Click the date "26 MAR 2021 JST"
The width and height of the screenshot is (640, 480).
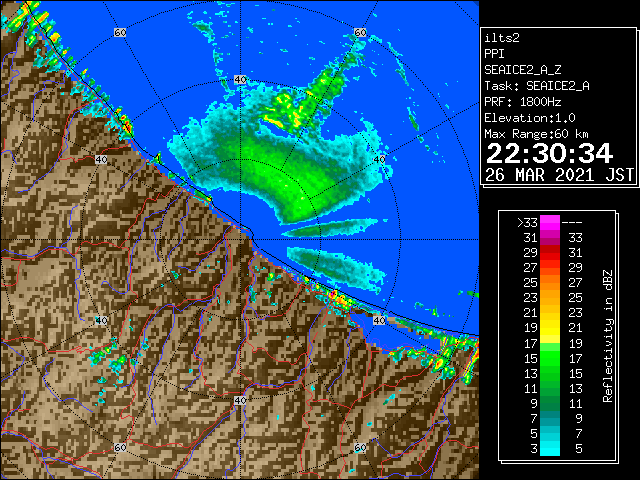click(559, 175)
